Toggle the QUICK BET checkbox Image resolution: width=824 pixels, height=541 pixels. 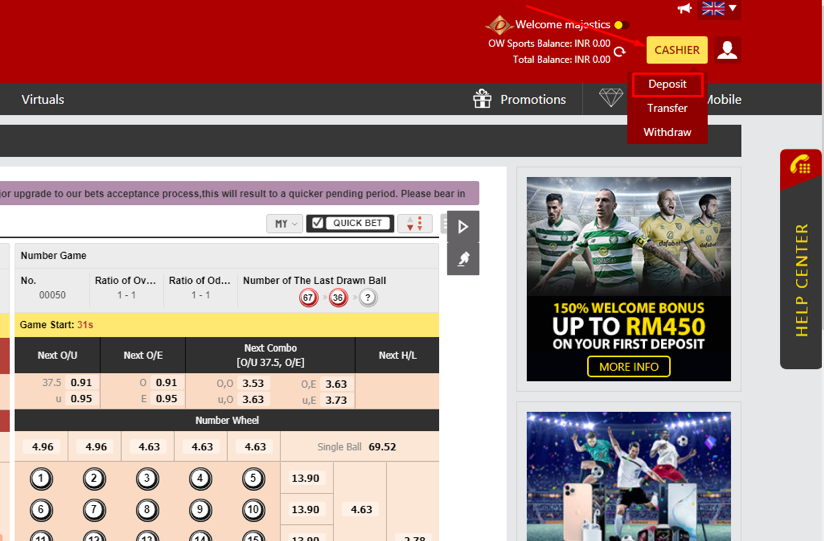[317, 223]
